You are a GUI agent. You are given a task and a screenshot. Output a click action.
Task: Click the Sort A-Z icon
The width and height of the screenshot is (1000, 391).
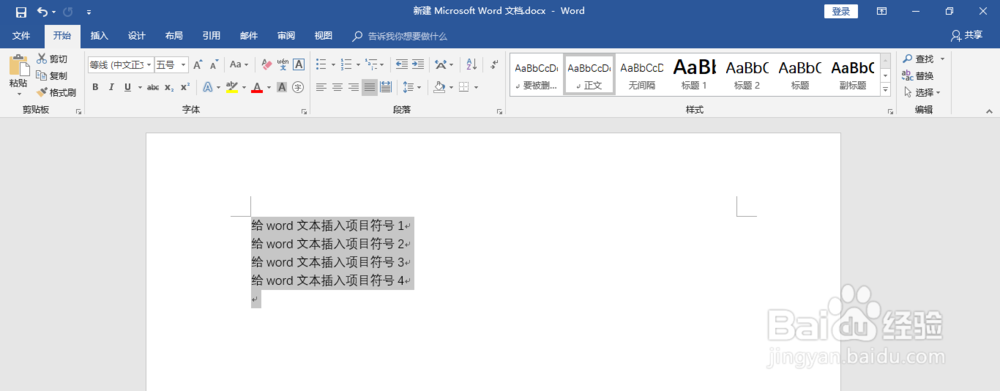[472, 64]
